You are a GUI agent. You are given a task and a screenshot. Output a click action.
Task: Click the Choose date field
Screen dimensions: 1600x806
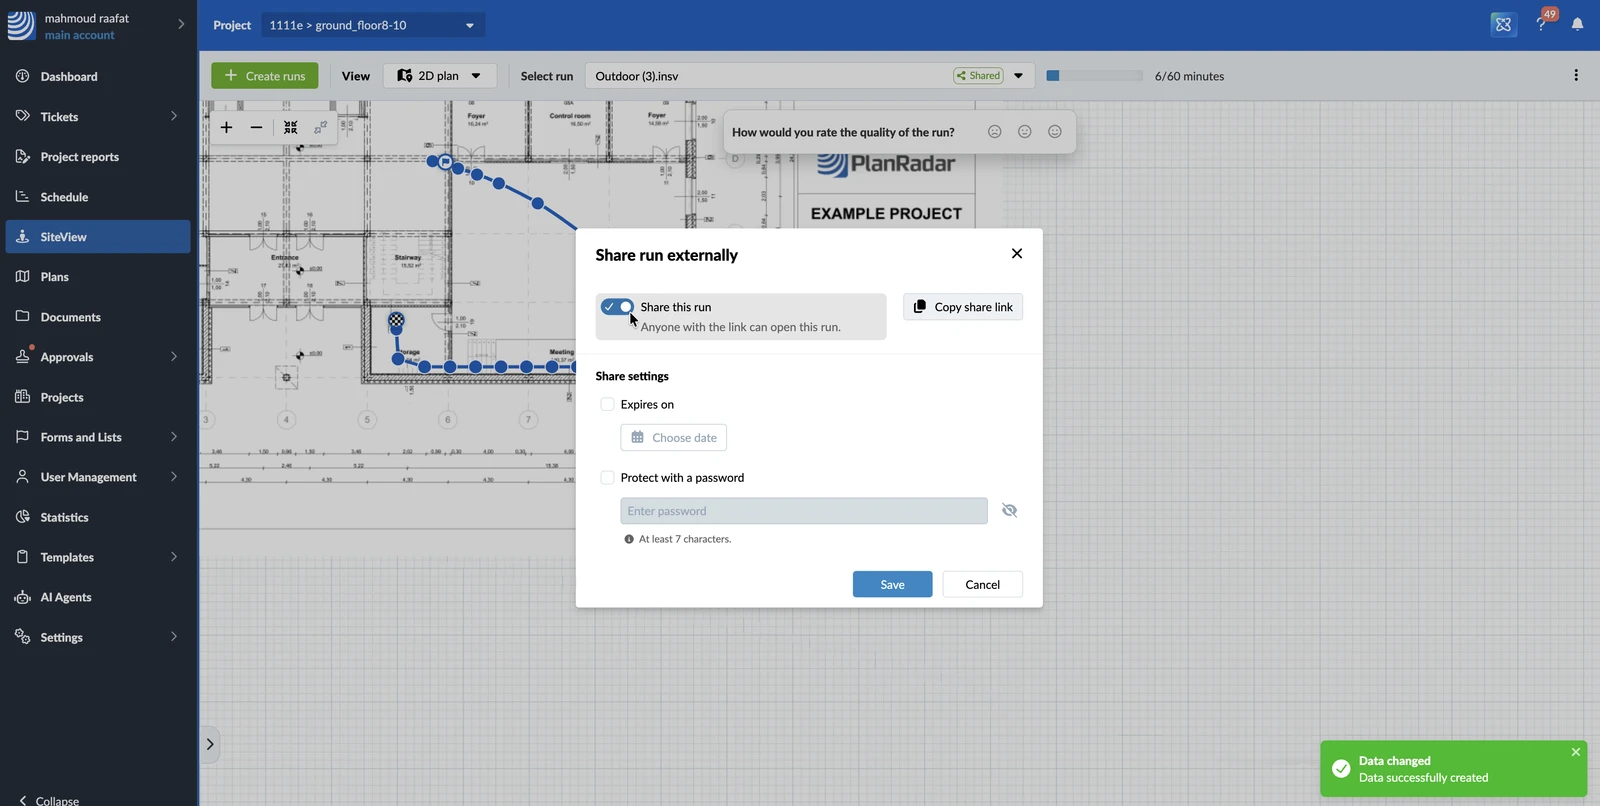(673, 438)
